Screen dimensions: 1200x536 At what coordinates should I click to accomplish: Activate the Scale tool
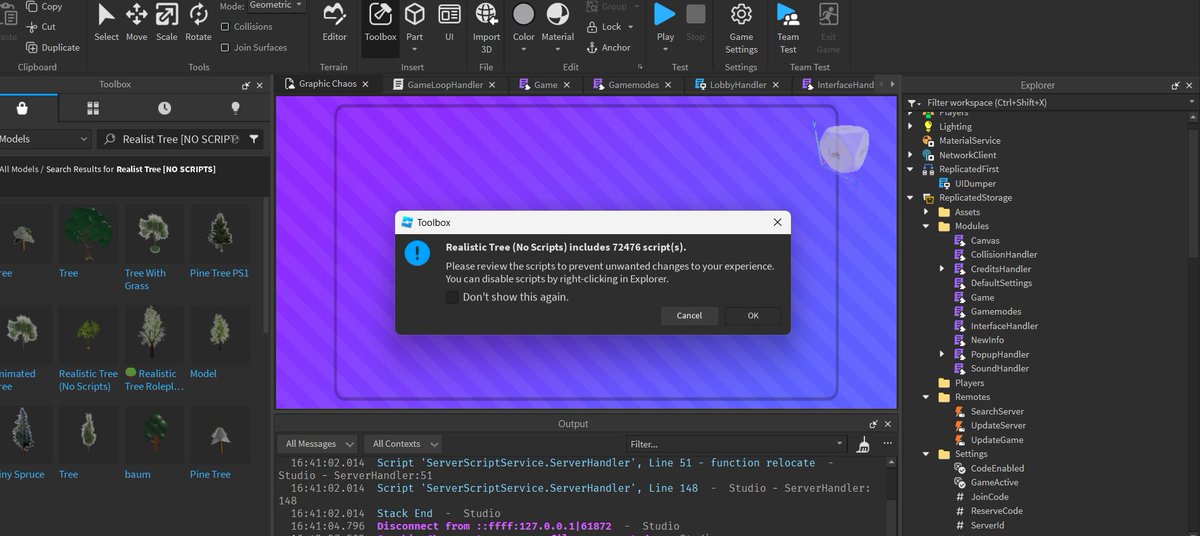point(166,23)
